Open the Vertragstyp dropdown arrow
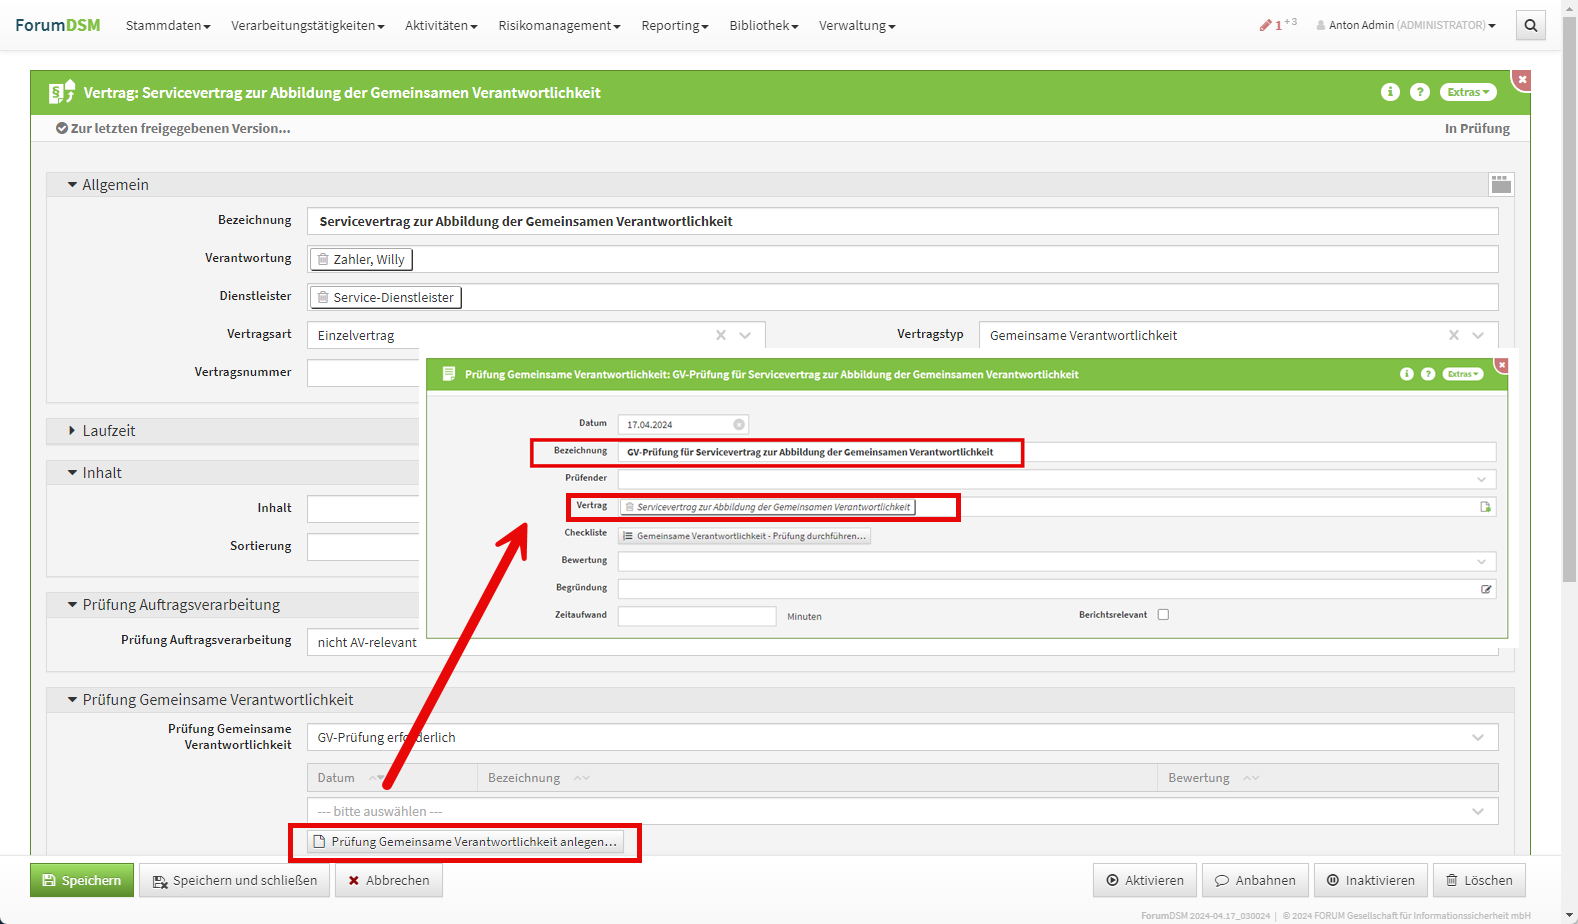This screenshot has width=1578, height=924. [x=1478, y=335]
